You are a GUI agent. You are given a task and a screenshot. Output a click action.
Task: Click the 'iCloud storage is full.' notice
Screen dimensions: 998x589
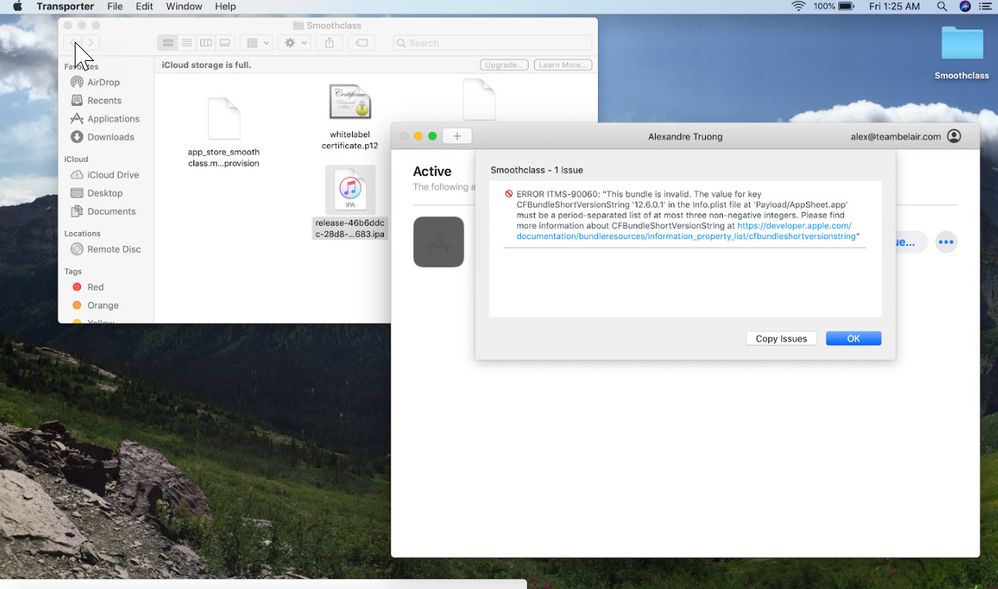click(206, 65)
